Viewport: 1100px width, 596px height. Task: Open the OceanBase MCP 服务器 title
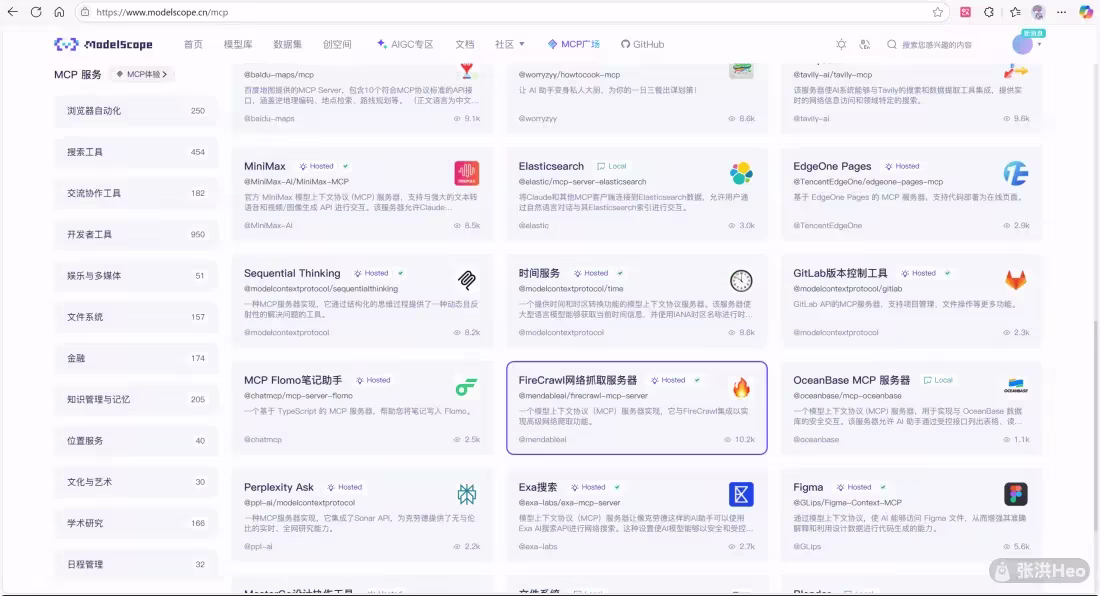pyautogui.click(x=851, y=380)
